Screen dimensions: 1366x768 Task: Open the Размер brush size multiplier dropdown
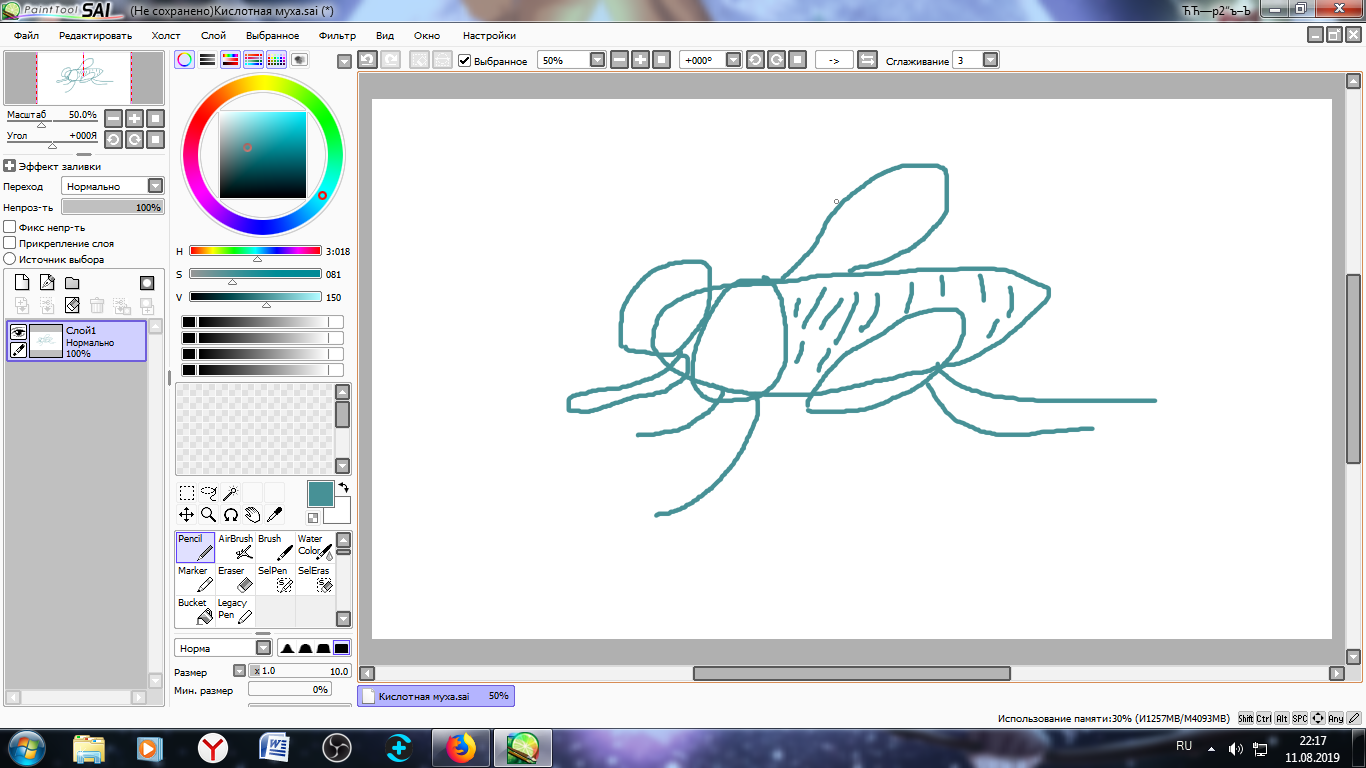[239, 671]
